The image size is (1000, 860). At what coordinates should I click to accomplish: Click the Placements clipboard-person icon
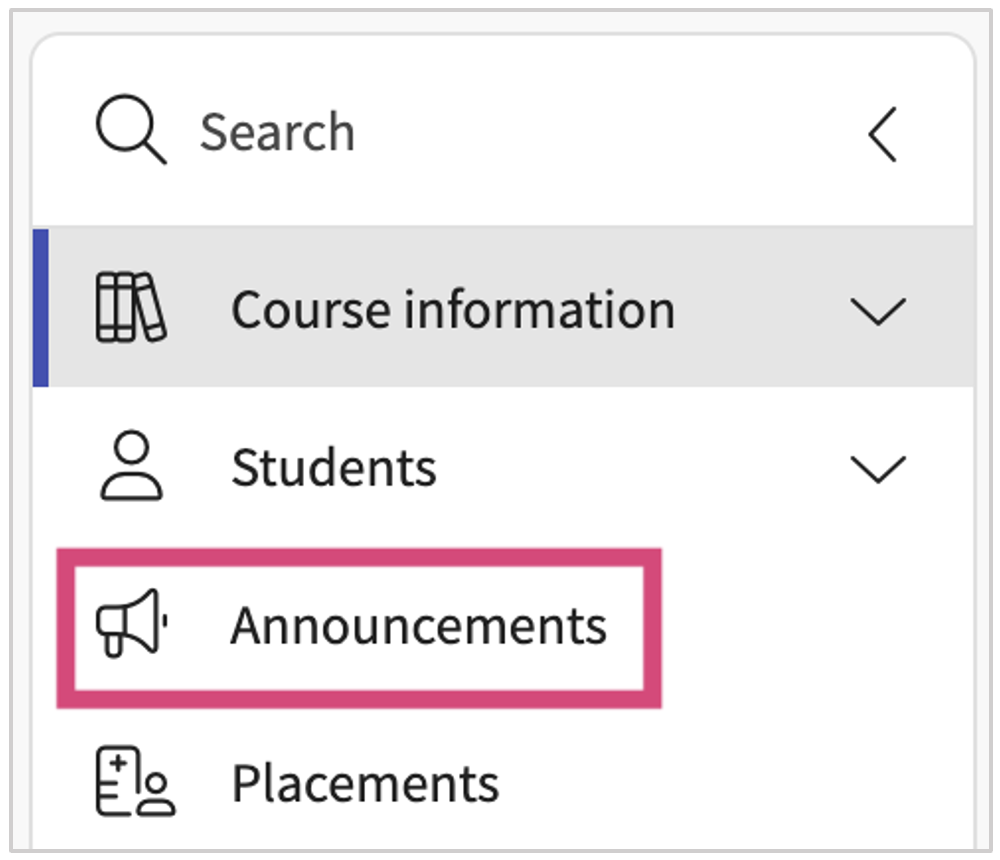[x=135, y=781]
